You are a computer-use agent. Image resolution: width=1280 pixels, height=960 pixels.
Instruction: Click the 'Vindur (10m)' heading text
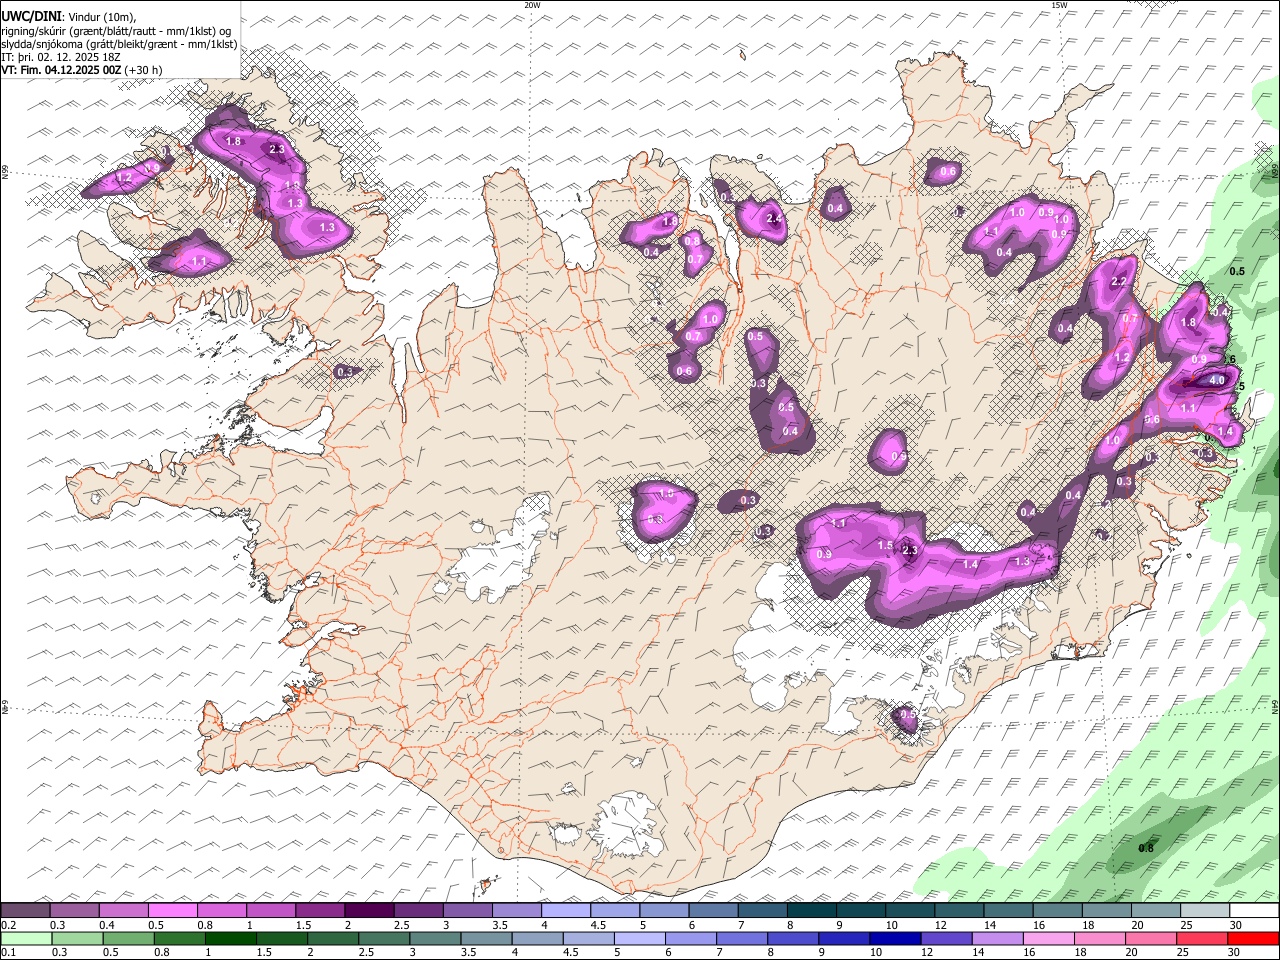click(x=103, y=17)
